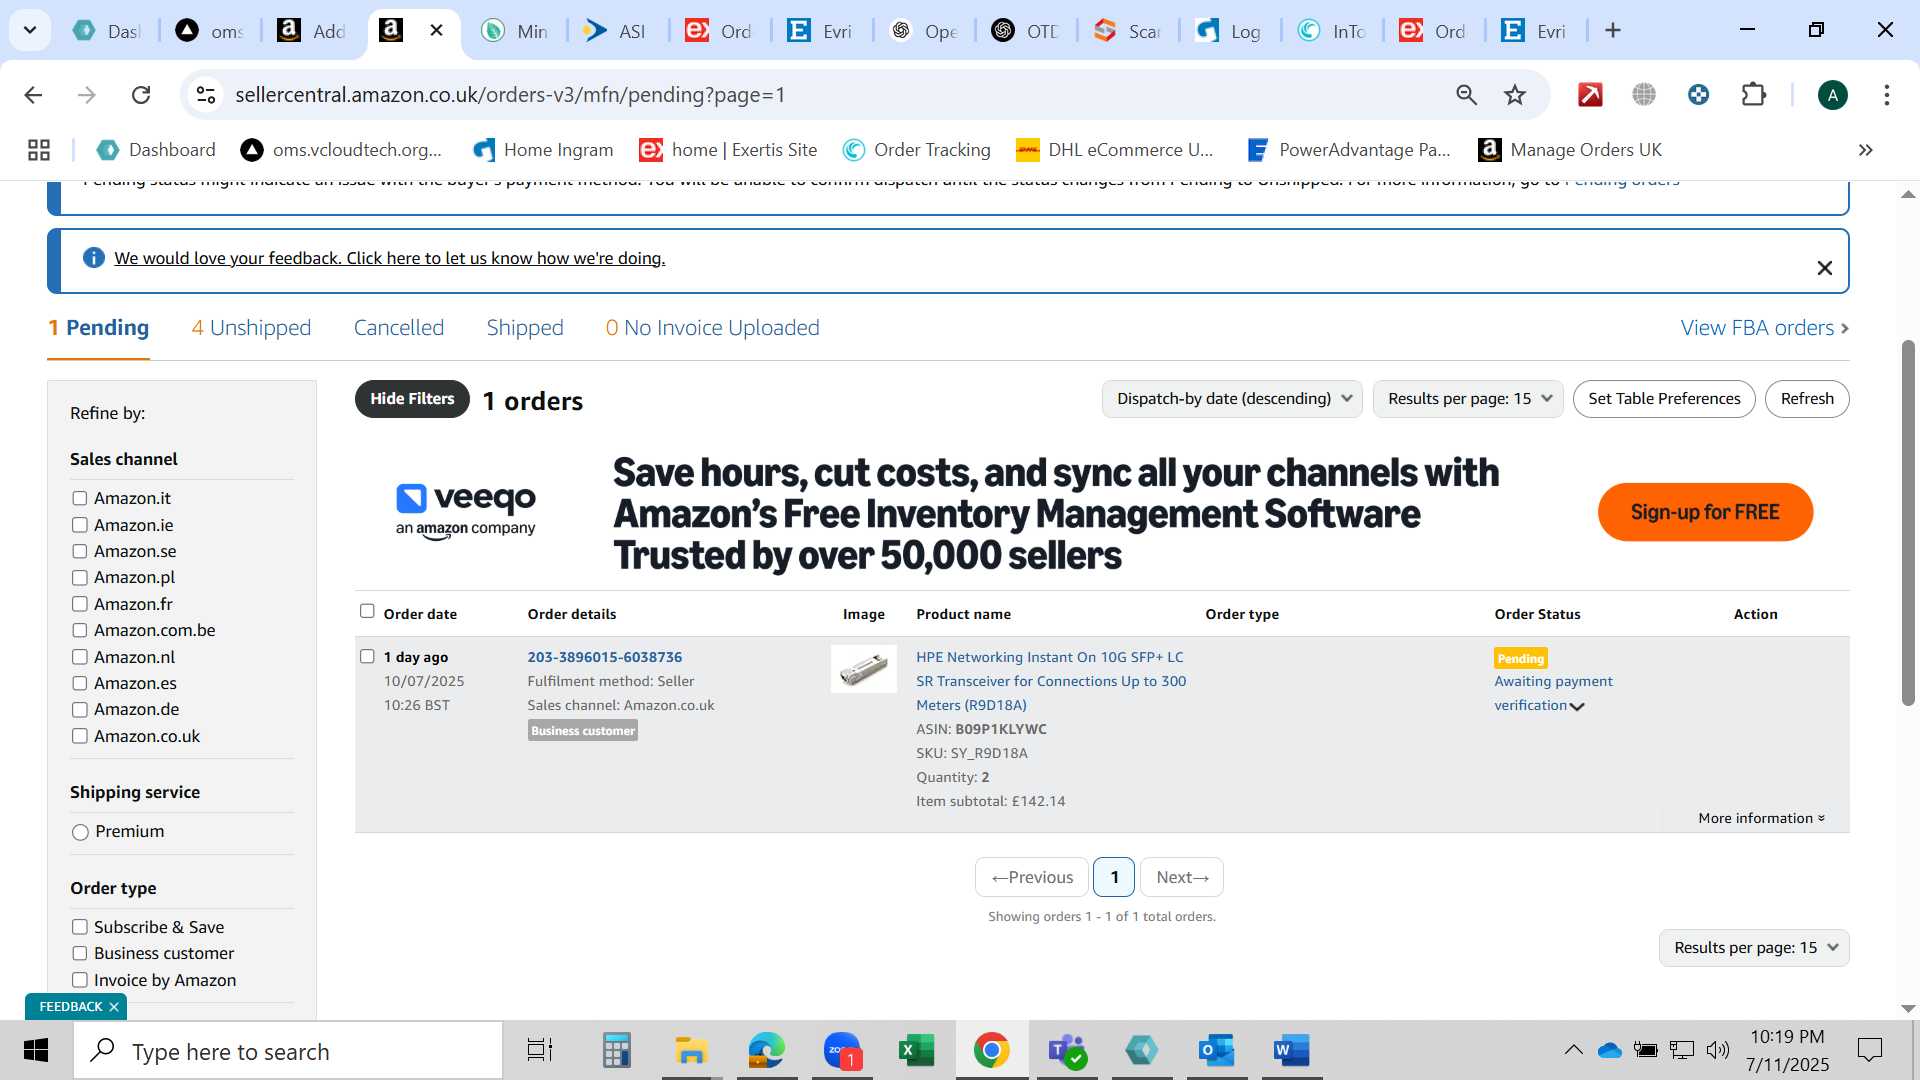This screenshot has height=1080, width=1920.
Task: Open the bottom Results per page dropdown
Action: click(1754, 948)
